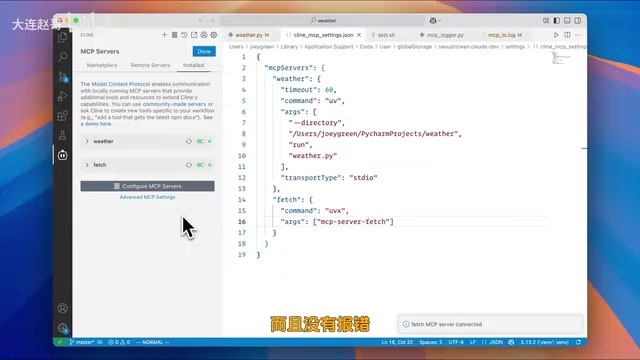
Task: Click the minimap in the editor
Action: click(x=562, y=58)
